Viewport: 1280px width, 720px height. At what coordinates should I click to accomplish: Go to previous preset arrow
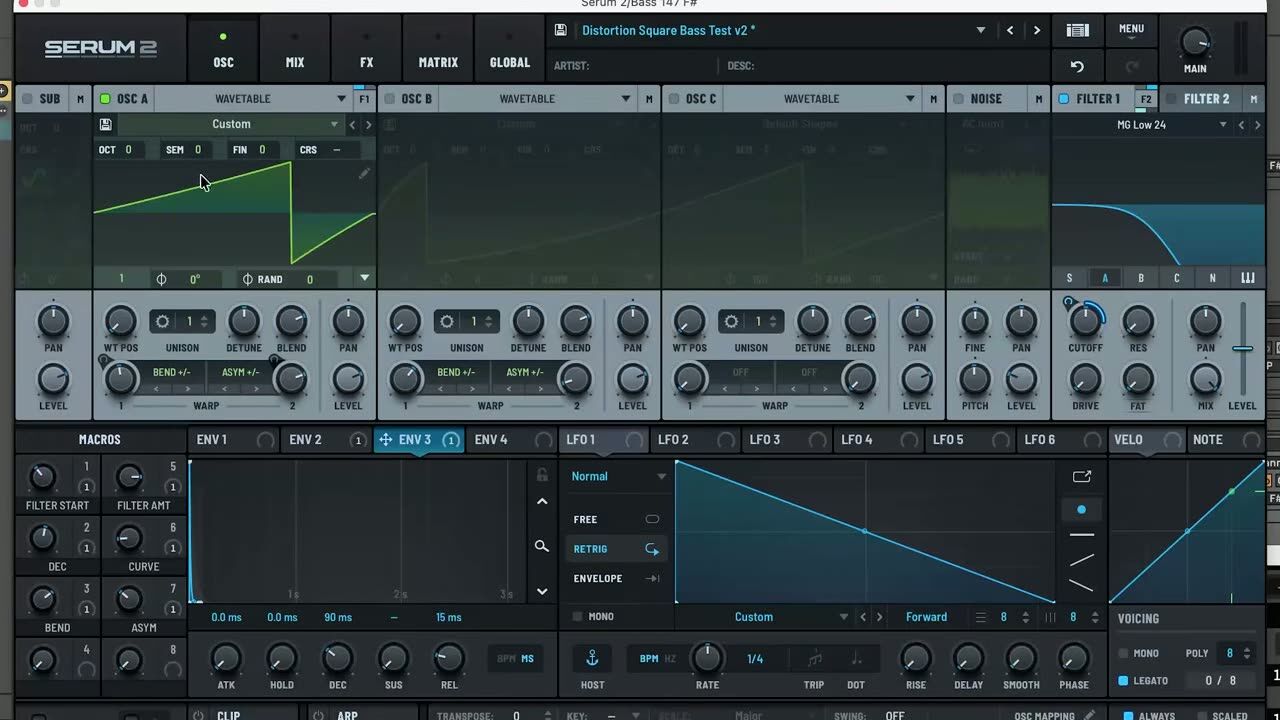[x=1010, y=31]
